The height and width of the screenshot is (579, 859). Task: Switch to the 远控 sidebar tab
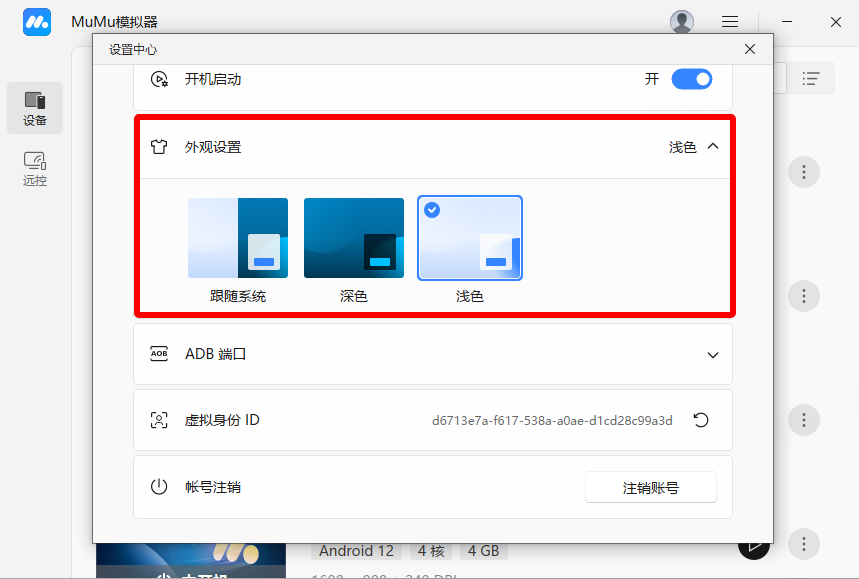pos(35,168)
